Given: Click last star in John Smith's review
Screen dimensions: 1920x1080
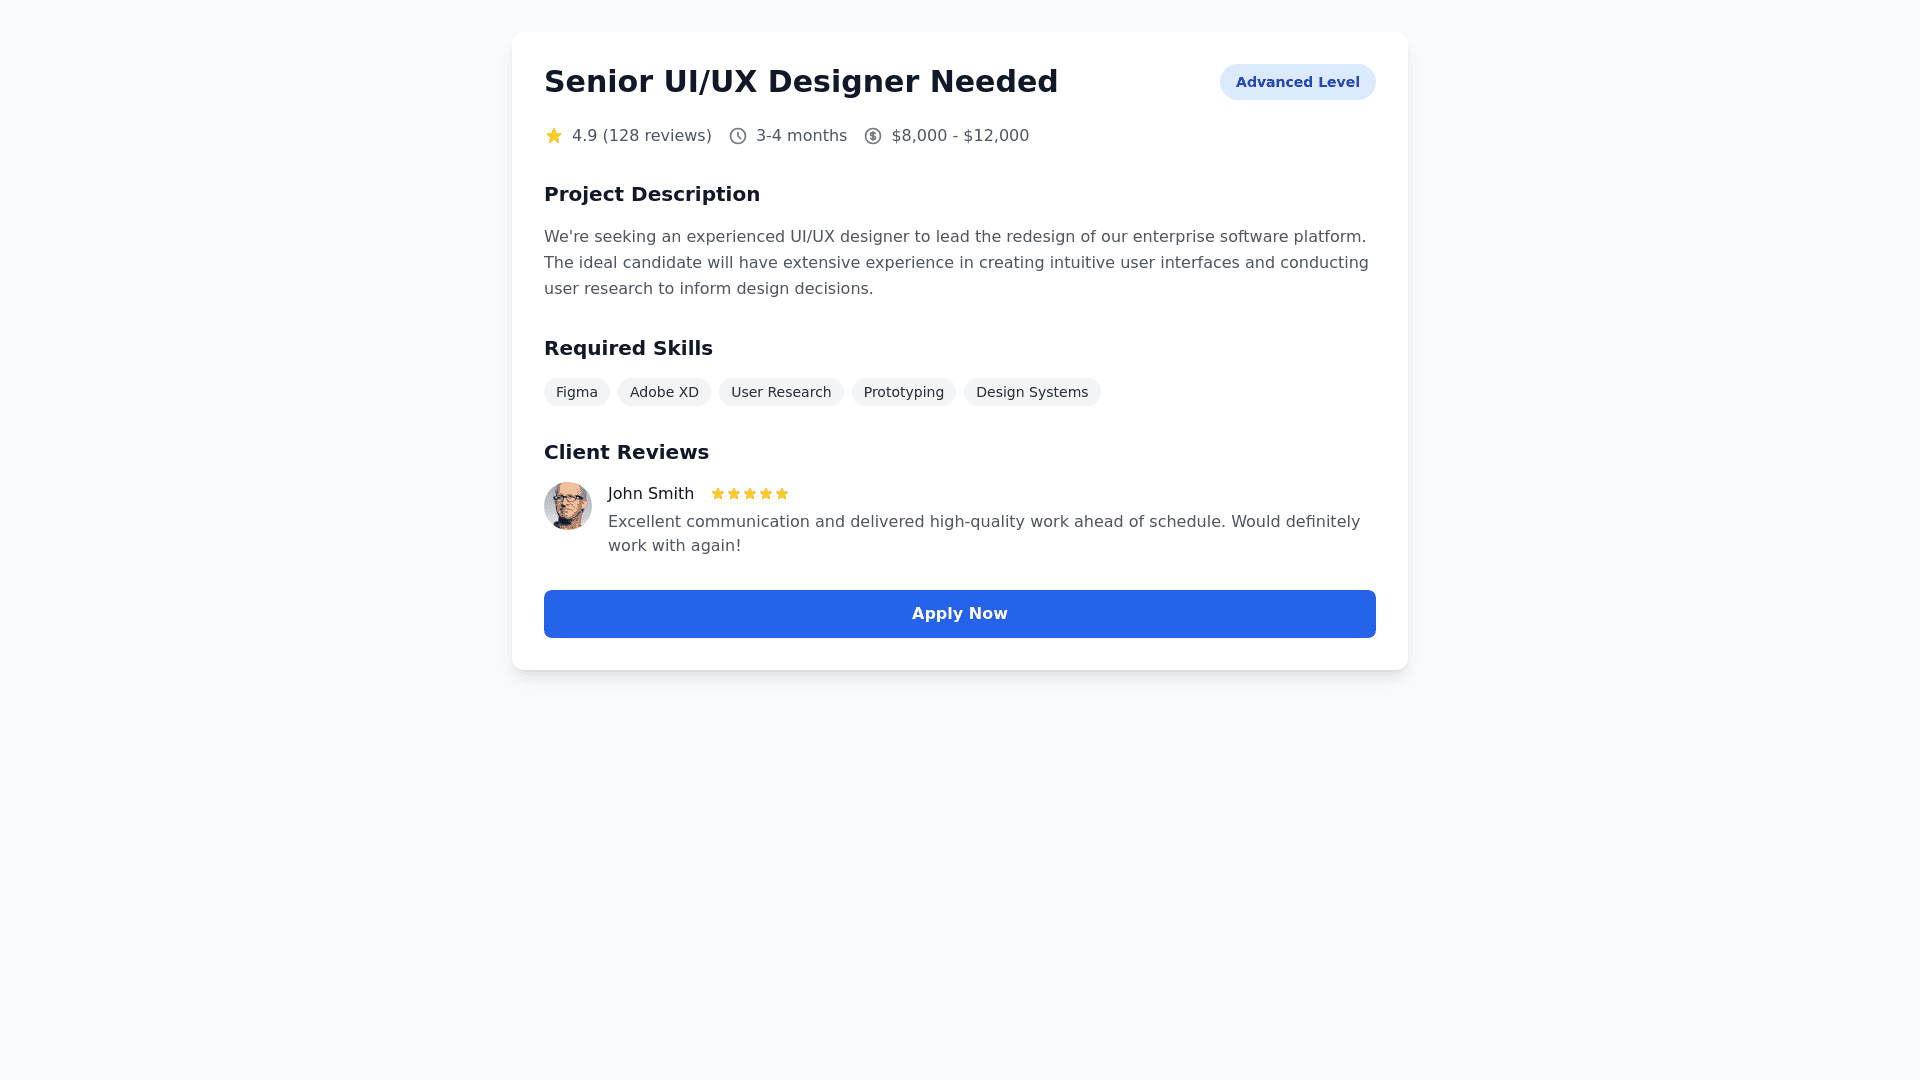Looking at the screenshot, I should point(782,494).
